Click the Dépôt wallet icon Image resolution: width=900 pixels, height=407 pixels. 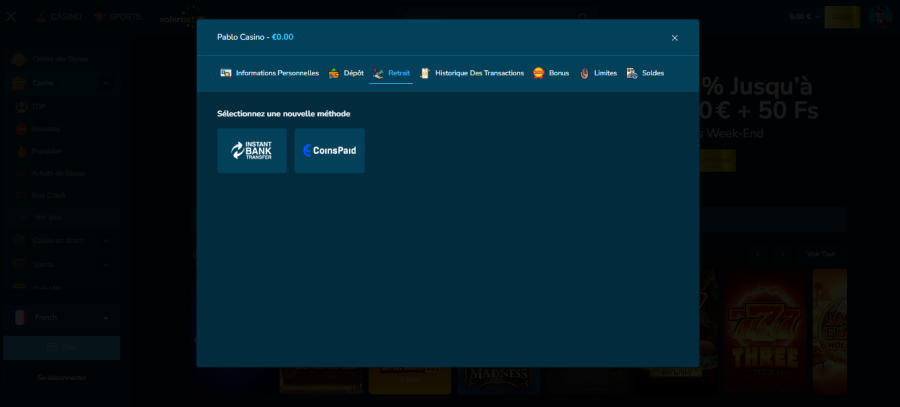[x=334, y=73]
